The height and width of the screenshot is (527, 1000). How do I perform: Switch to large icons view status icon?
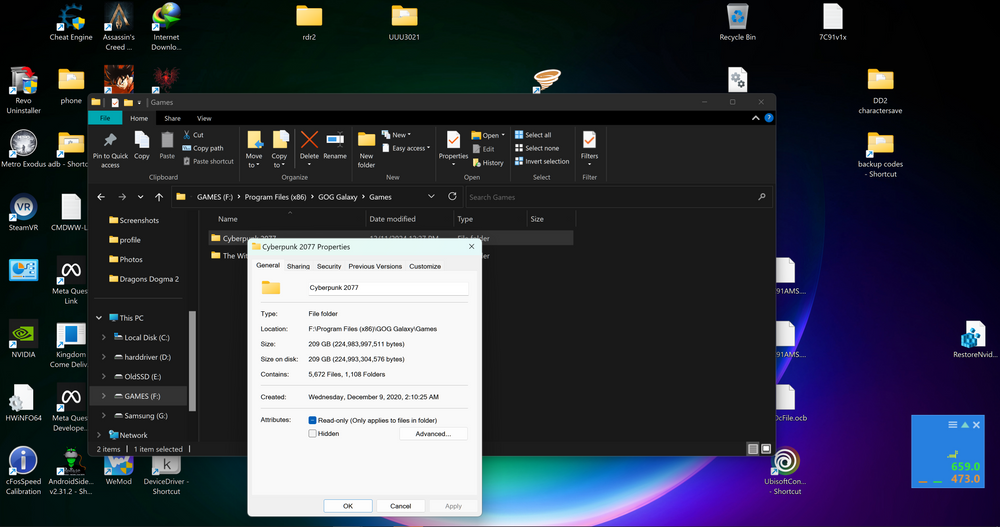click(x=766, y=449)
